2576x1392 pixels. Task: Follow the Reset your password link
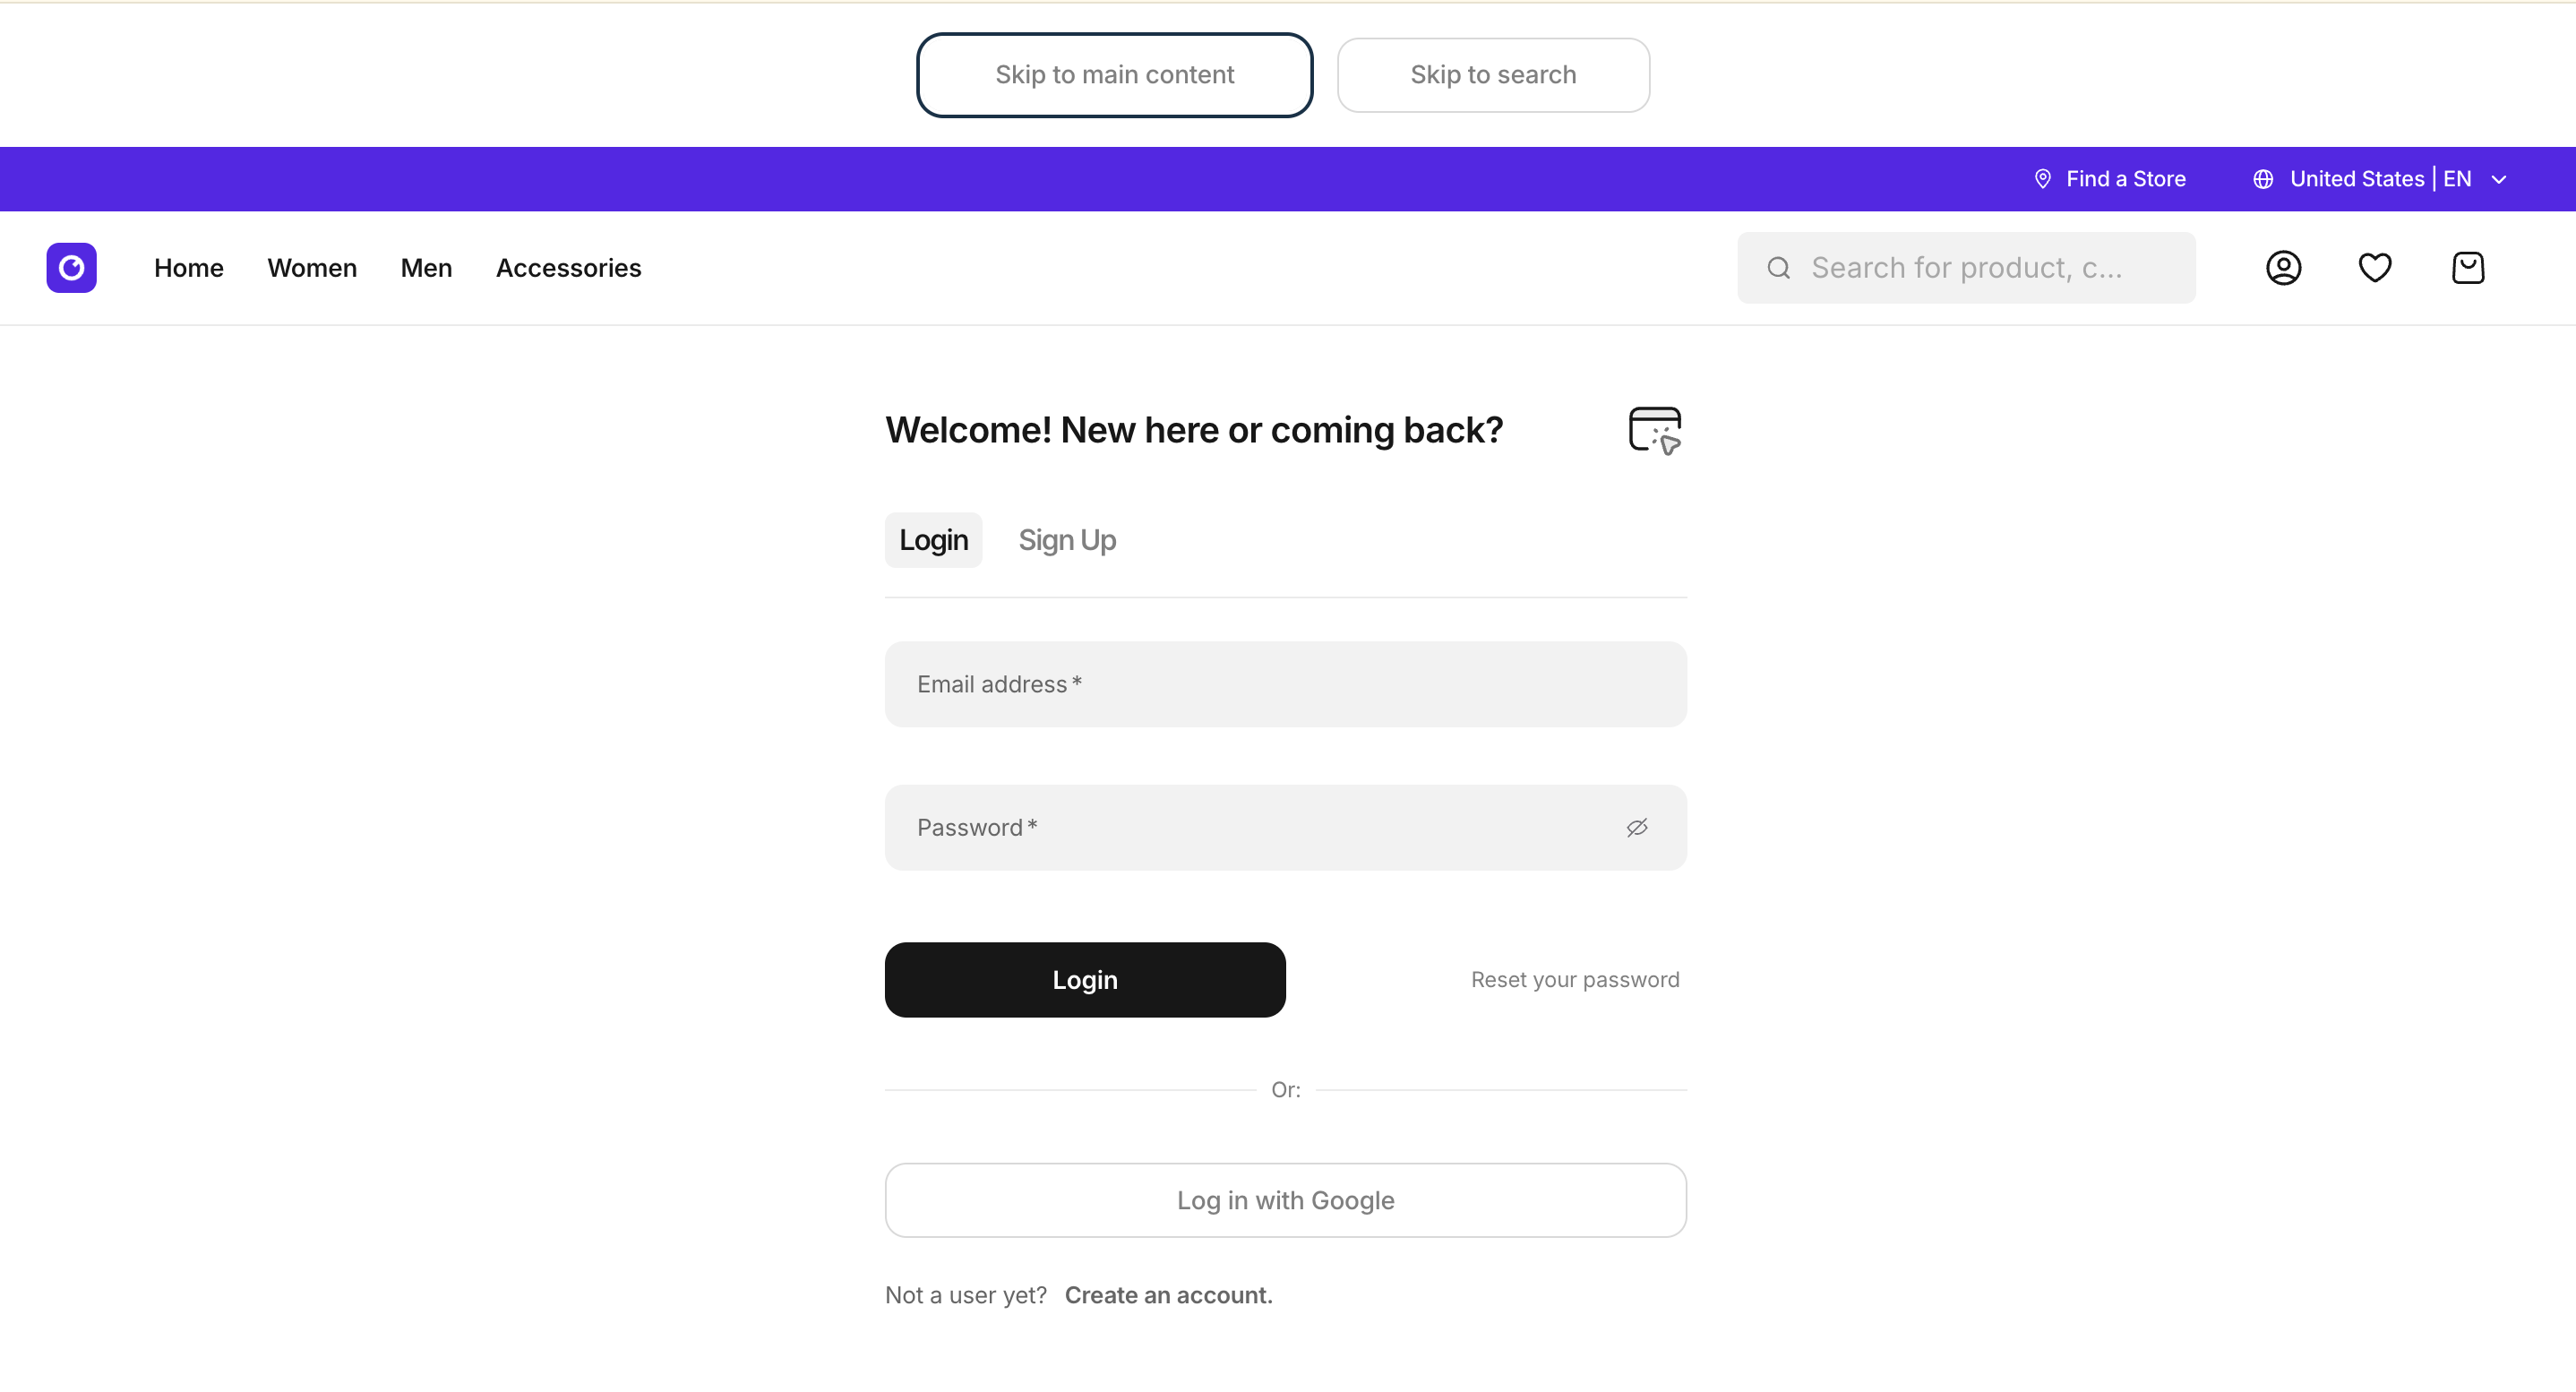[x=1574, y=980]
